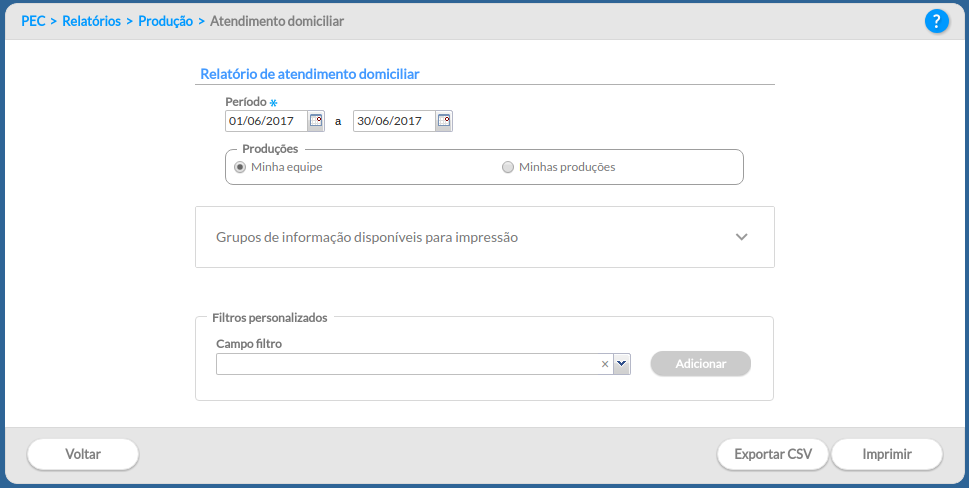This screenshot has width=969, height=488.
Task: Export the report with Exportar CSV
Action: (773, 454)
